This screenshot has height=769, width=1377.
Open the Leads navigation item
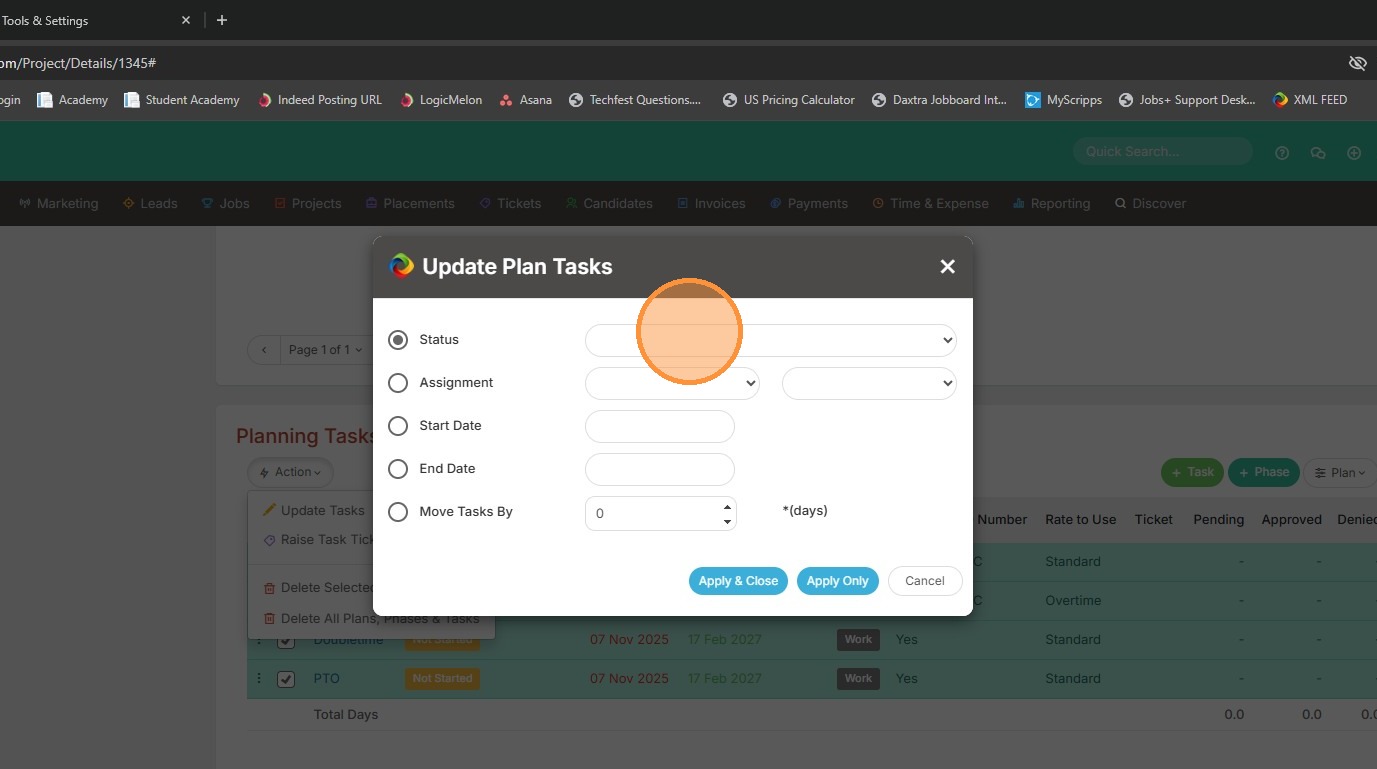pos(150,203)
